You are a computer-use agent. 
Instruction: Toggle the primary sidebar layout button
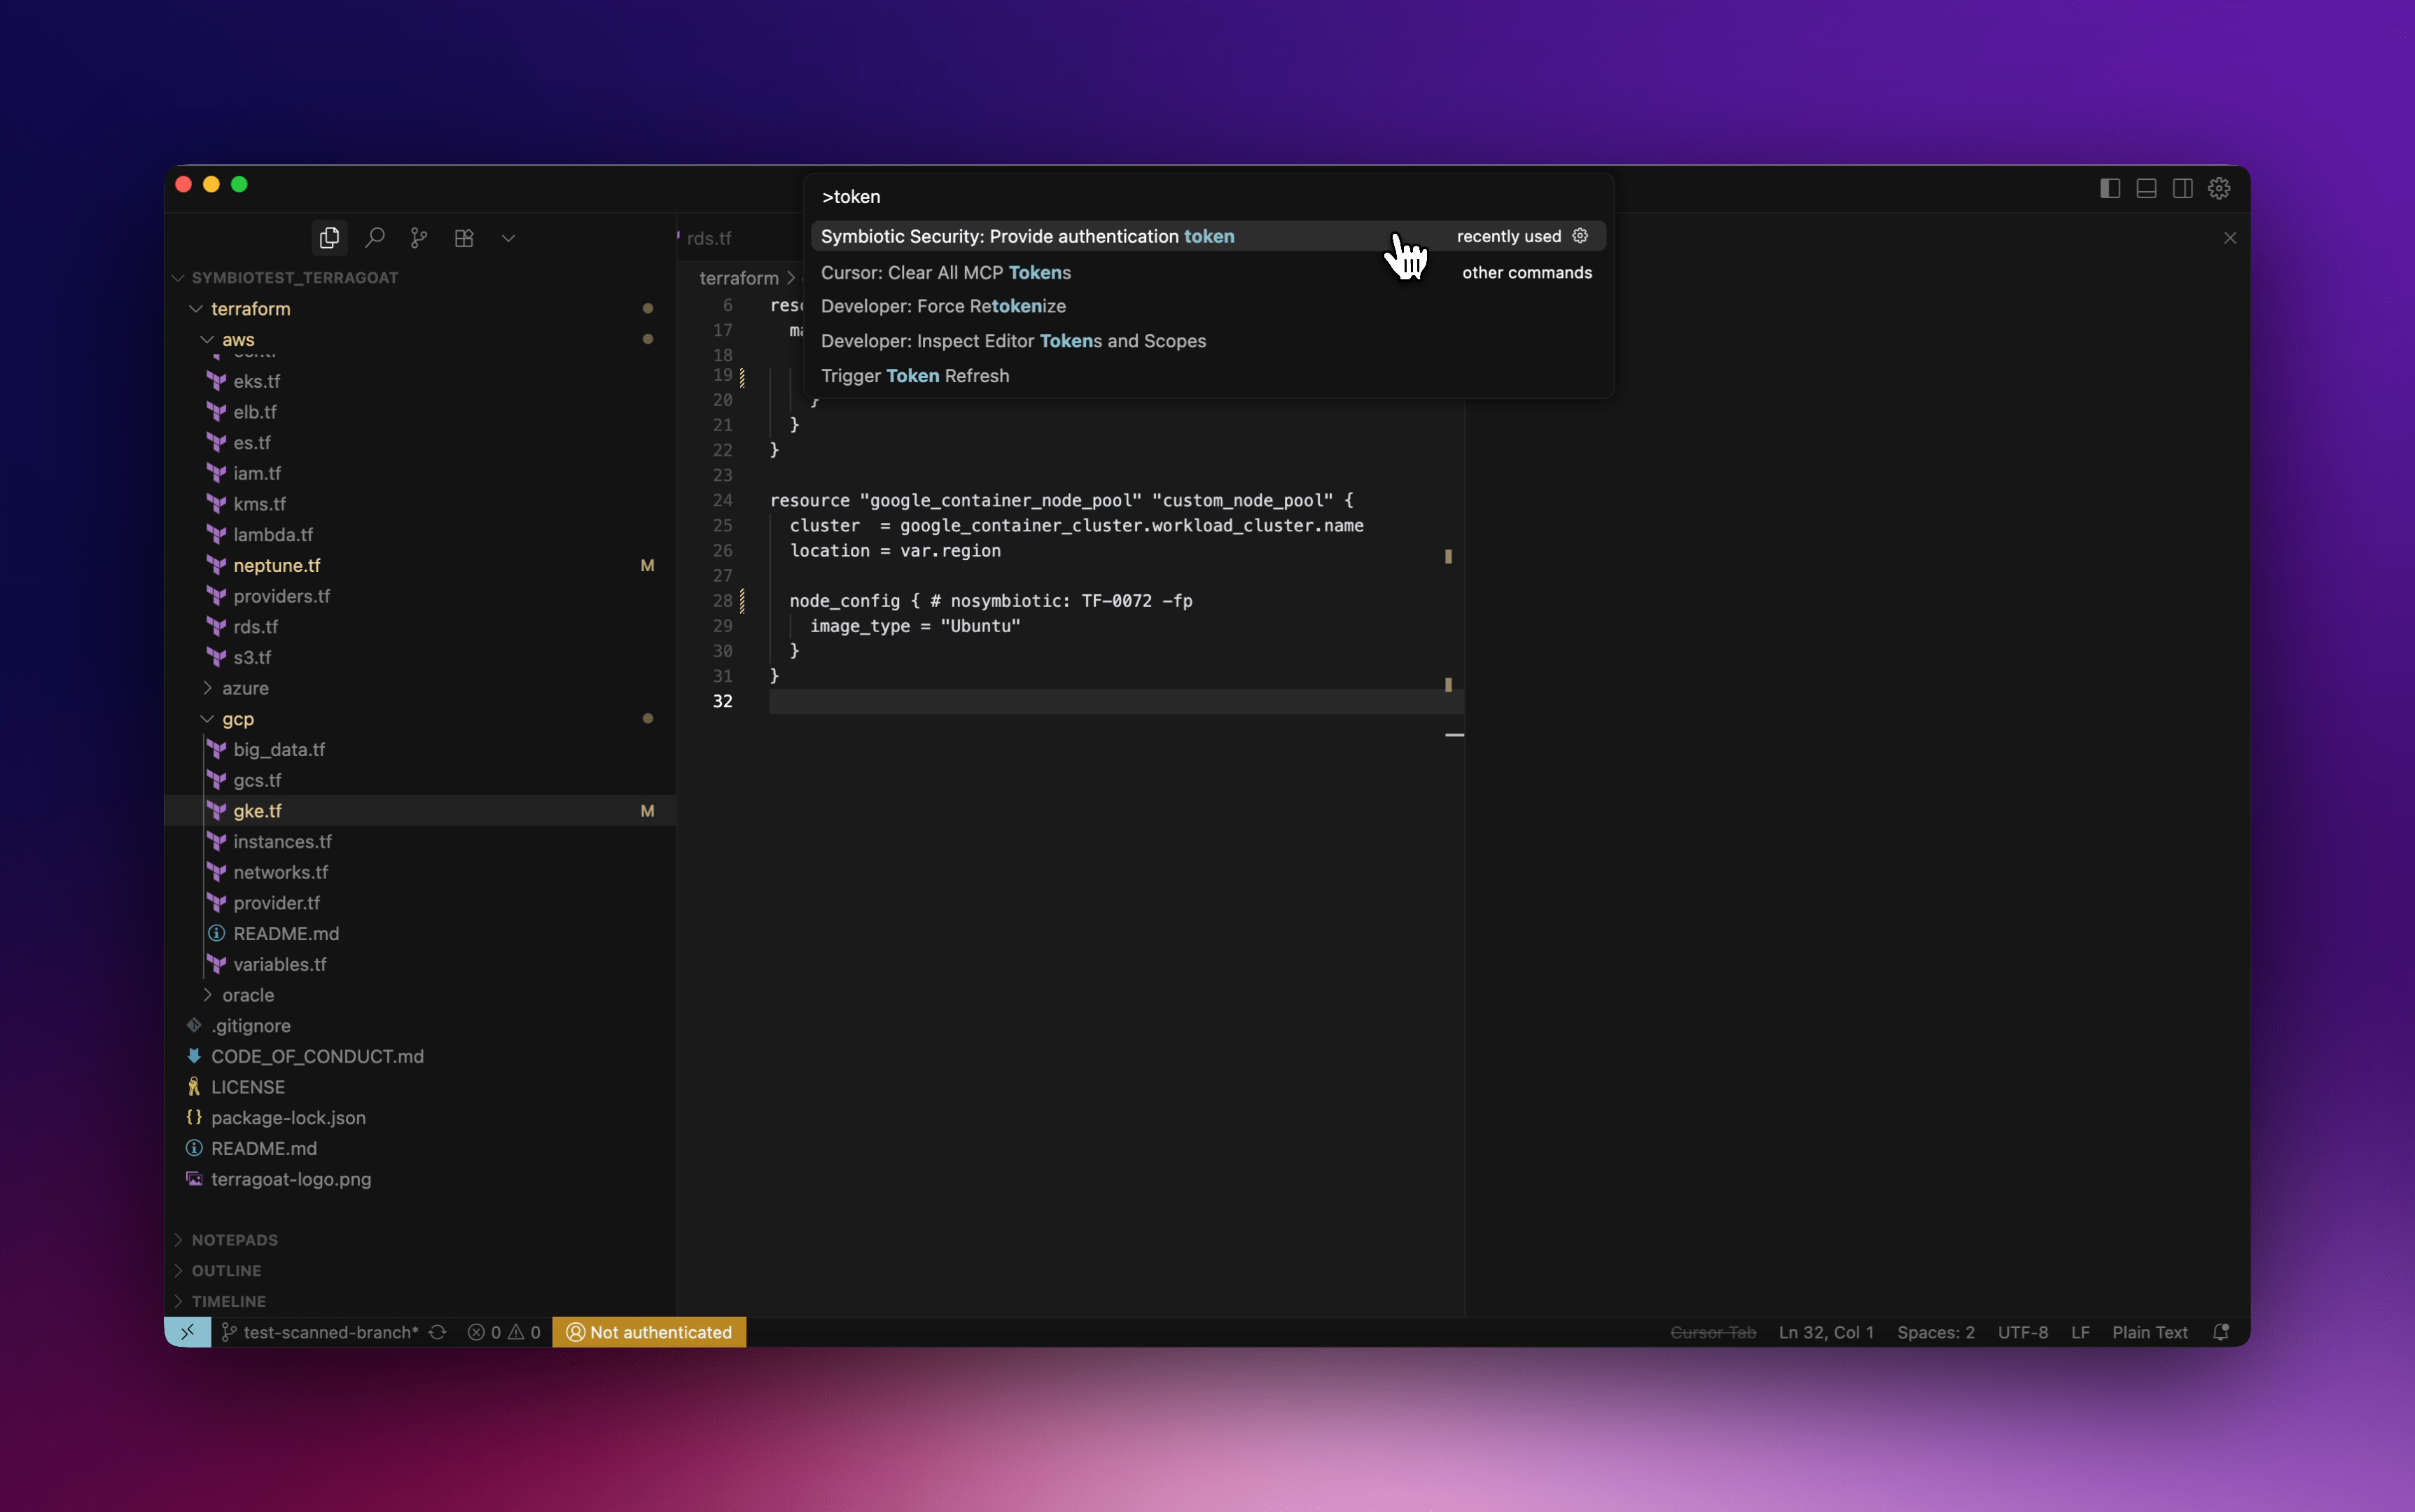[x=2110, y=188]
